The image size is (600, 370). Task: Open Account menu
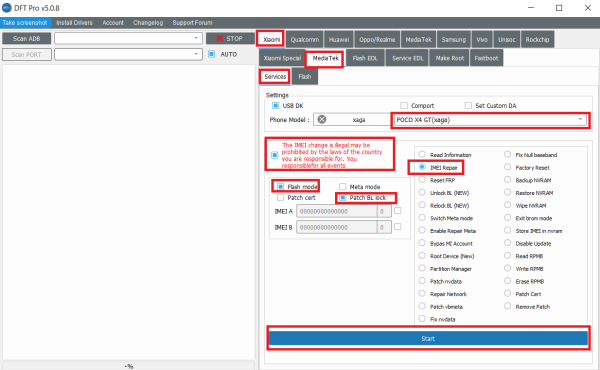pos(113,23)
